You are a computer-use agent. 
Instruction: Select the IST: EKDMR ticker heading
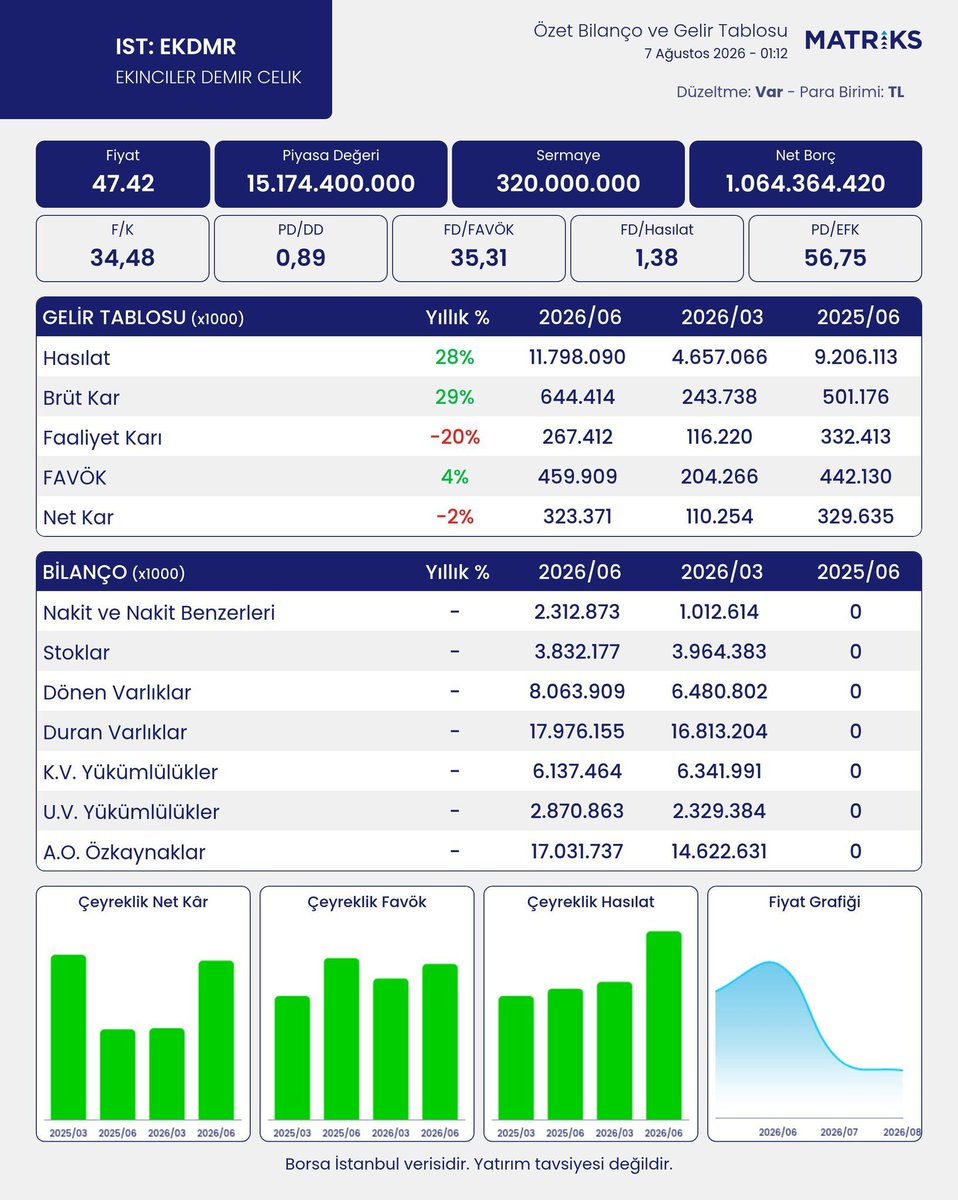(176, 47)
